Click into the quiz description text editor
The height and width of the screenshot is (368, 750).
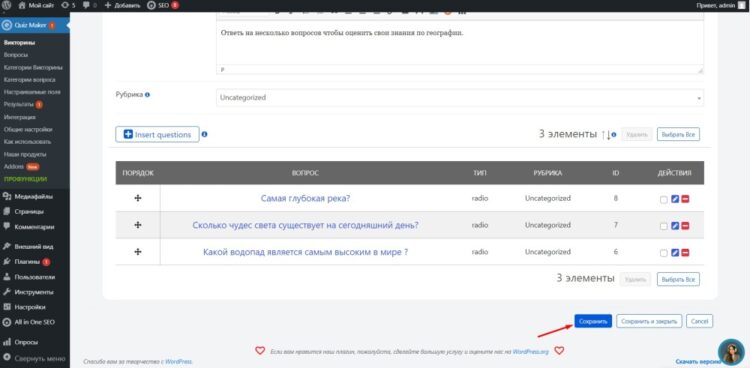460,43
